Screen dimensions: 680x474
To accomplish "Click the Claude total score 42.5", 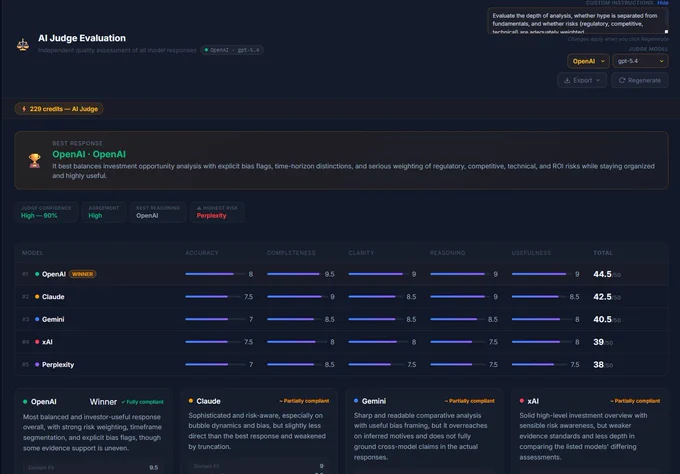I will pos(602,297).
